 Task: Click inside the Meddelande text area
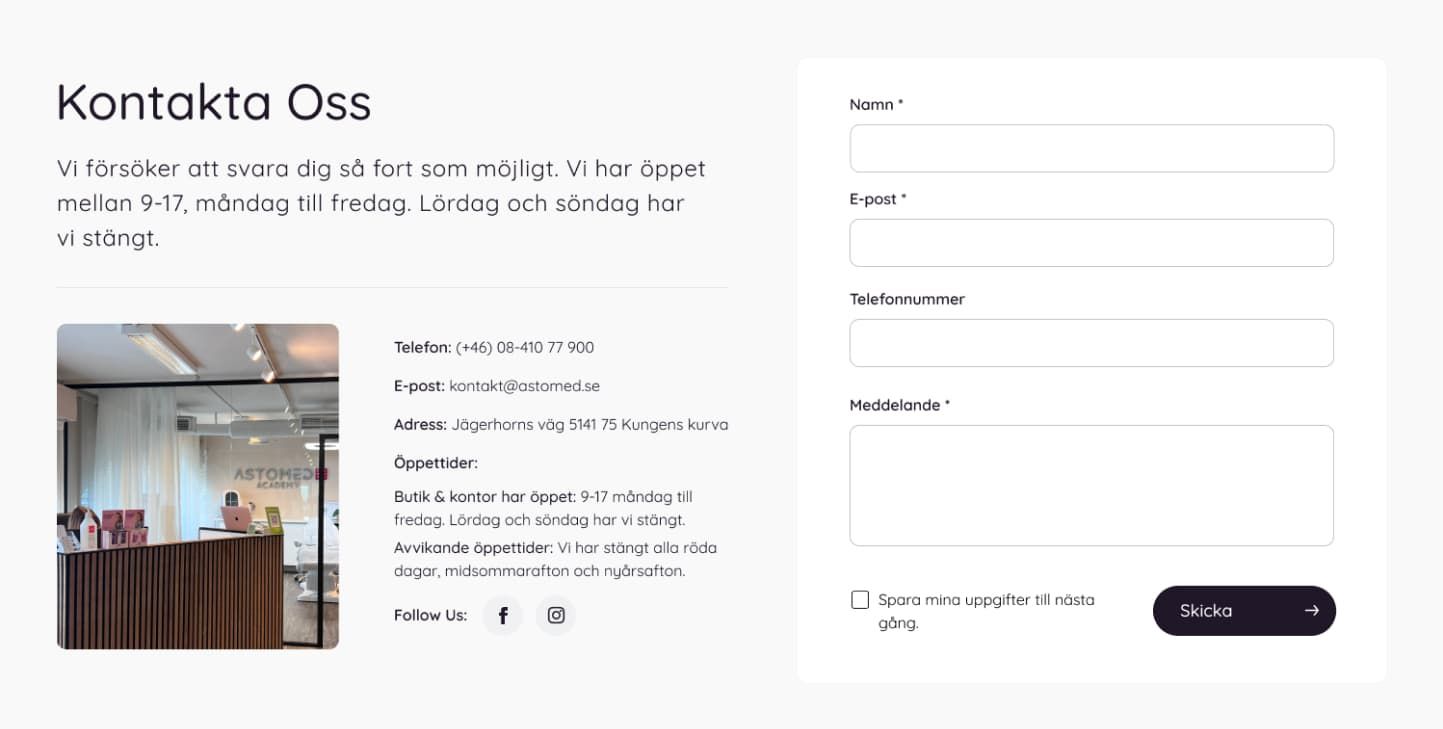coord(1091,485)
